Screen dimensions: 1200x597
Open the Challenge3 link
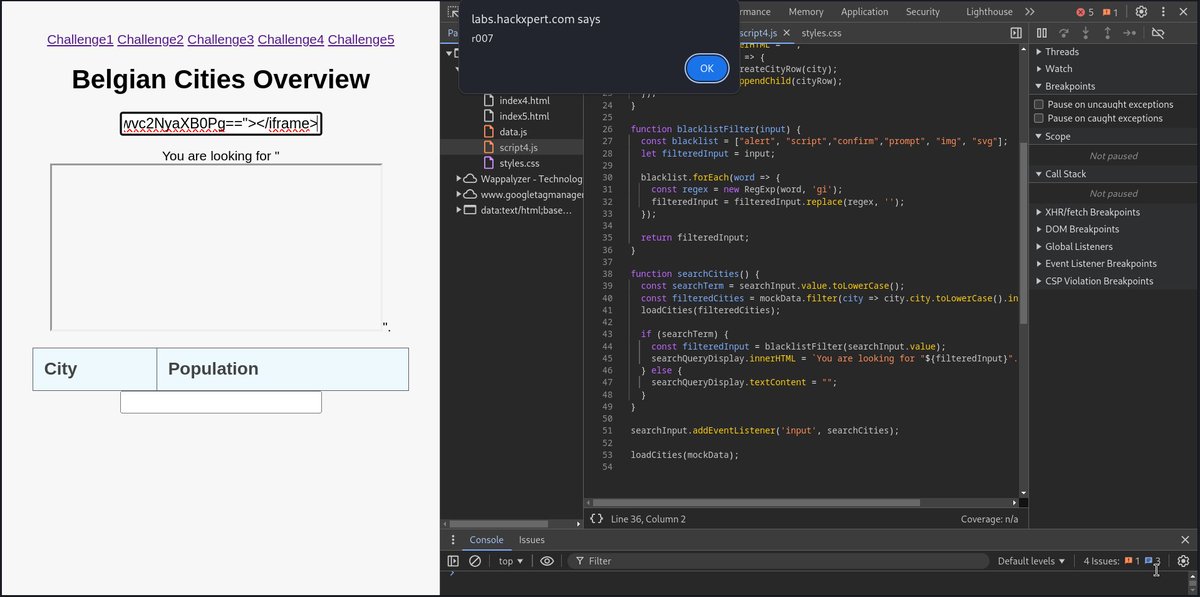tap(221, 39)
